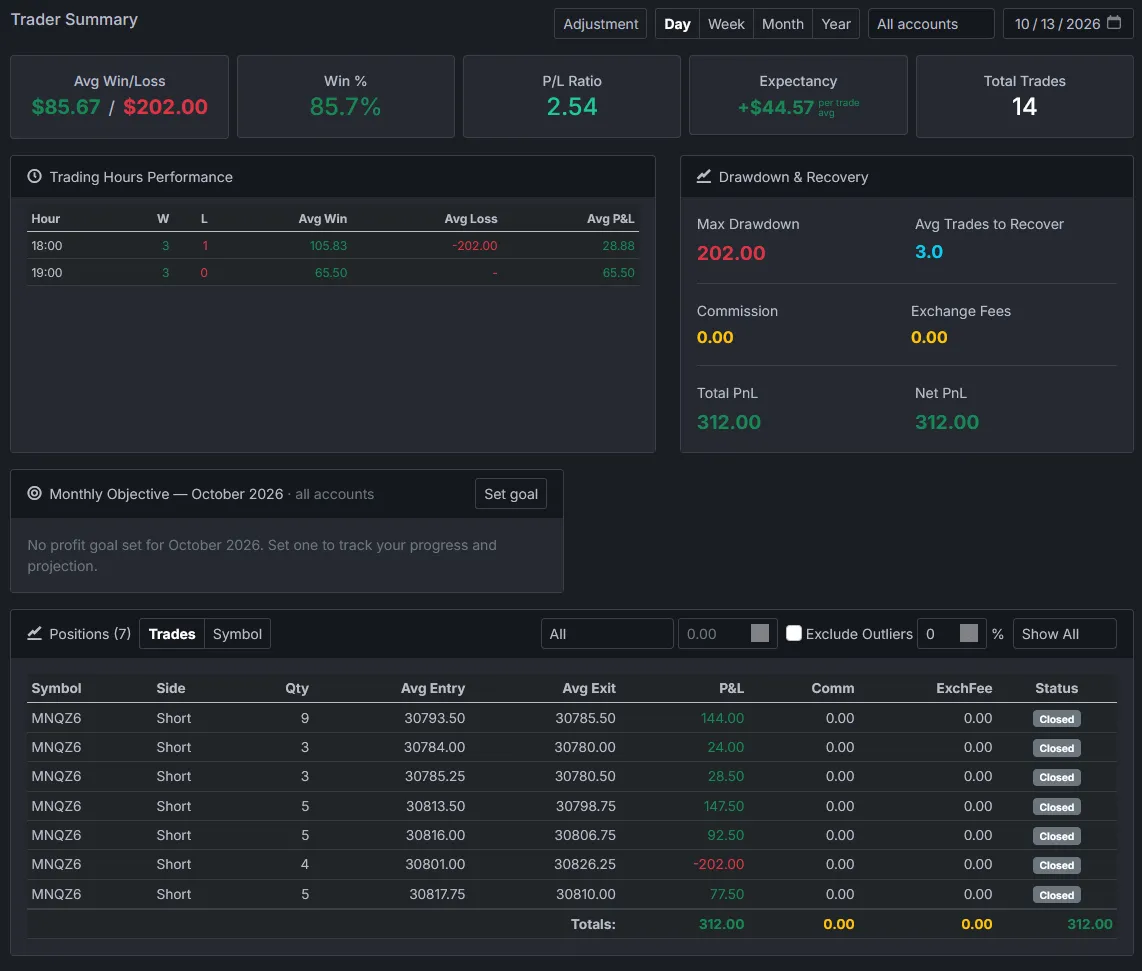This screenshot has width=1142, height=971.
Task: Click the ExchFee column header
Action: (964, 688)
